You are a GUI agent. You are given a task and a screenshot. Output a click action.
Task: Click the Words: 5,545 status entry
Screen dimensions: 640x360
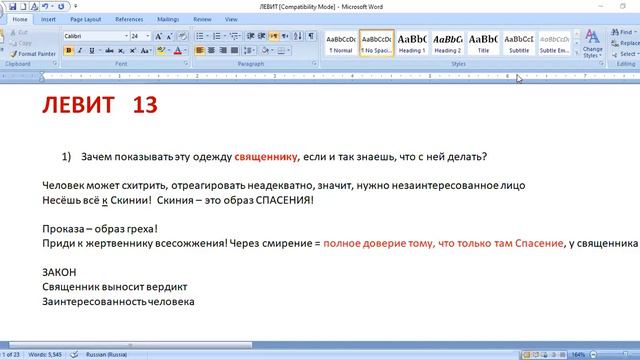click(x=45, y=355)
